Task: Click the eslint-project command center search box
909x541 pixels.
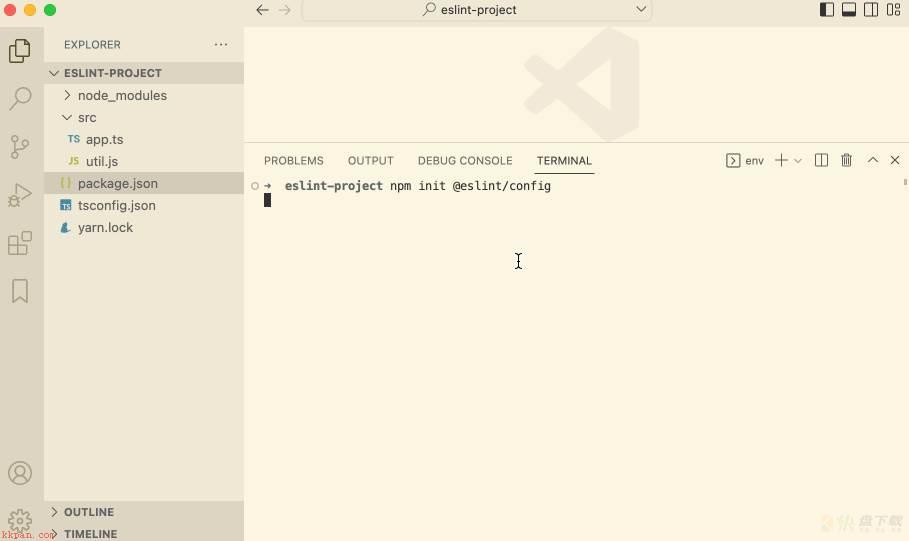Action: [x=477, y=10]
